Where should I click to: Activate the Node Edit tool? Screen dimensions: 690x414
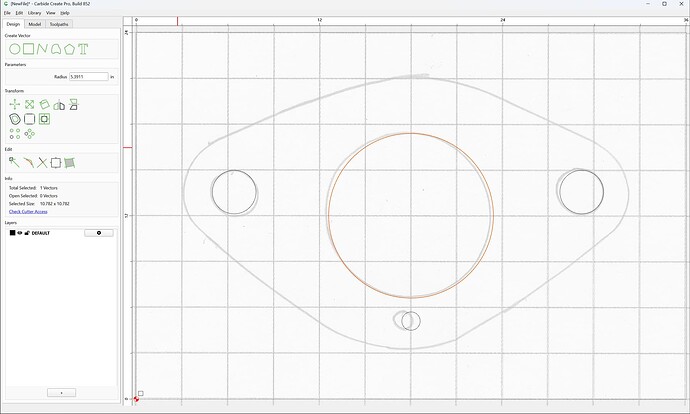(14, 162)
